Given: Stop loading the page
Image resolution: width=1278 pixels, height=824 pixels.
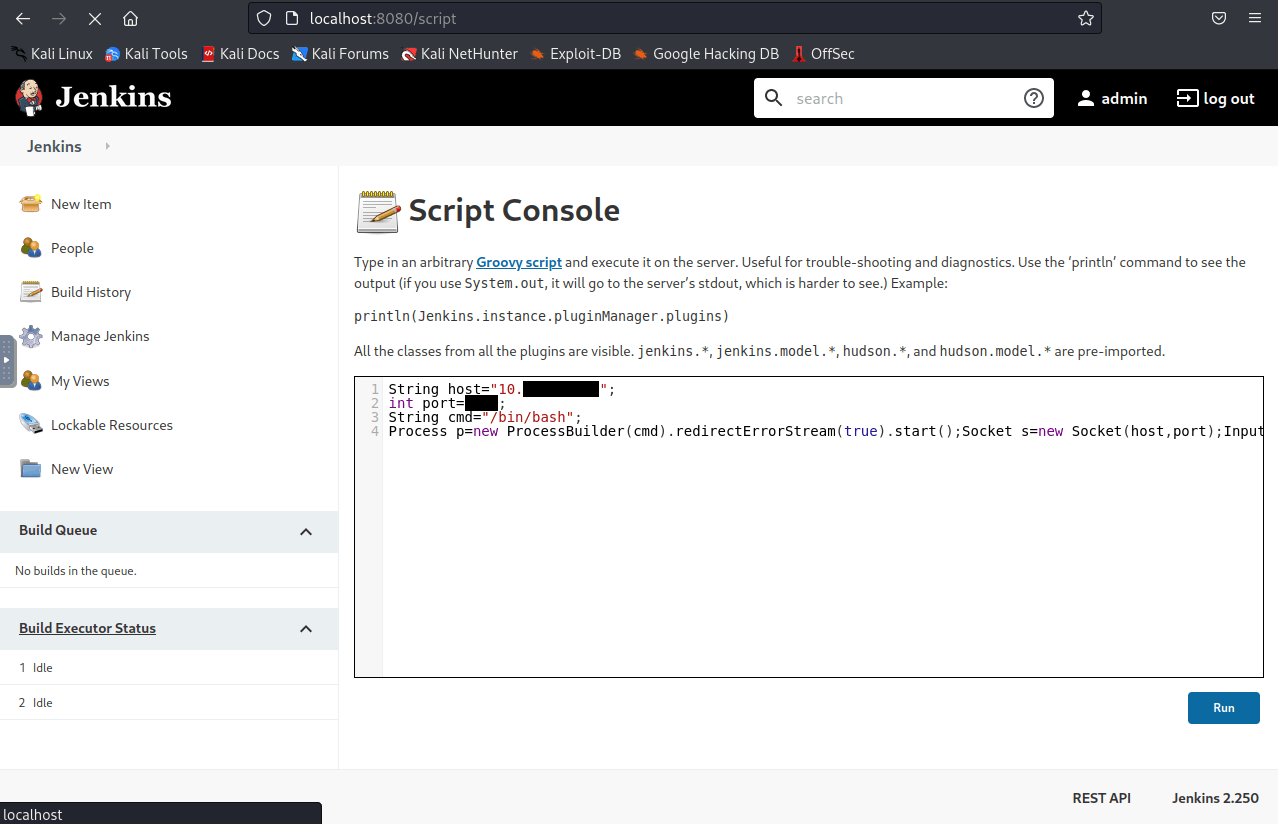Looking at the screenshot, I should (x=95, y=18).
